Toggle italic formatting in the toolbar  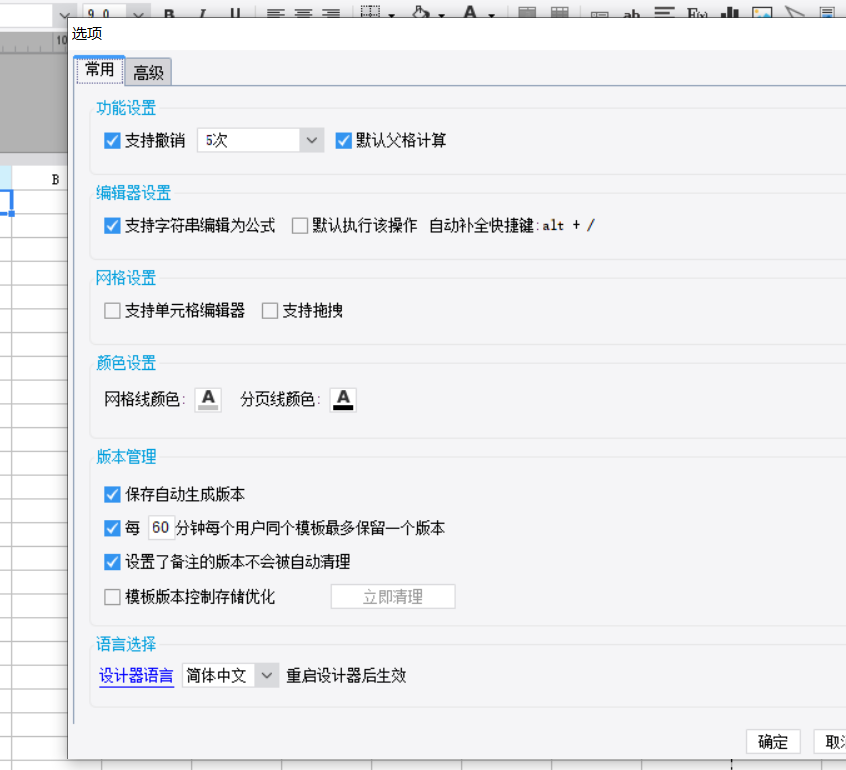pos(203,13)
